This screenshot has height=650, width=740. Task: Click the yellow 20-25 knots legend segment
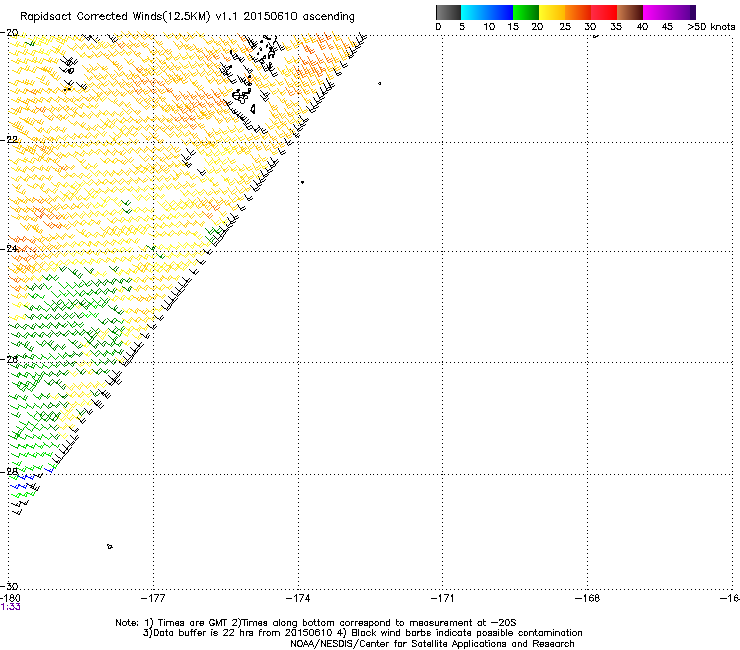pos(552,12)
